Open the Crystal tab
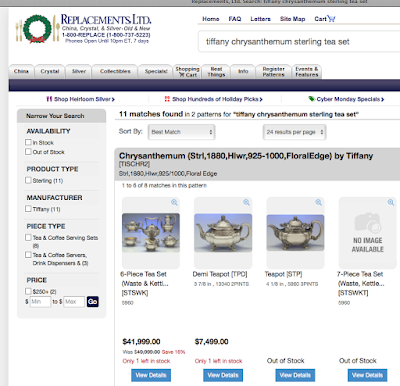The width and height of the screenshot is (400, 386). tap(50, 71)
